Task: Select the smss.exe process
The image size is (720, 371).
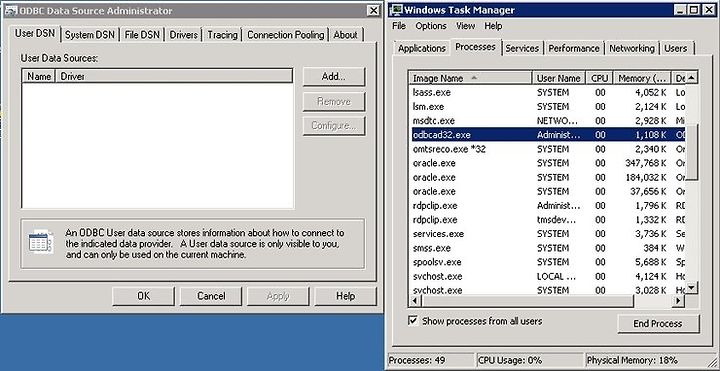Action: (547, 248)
